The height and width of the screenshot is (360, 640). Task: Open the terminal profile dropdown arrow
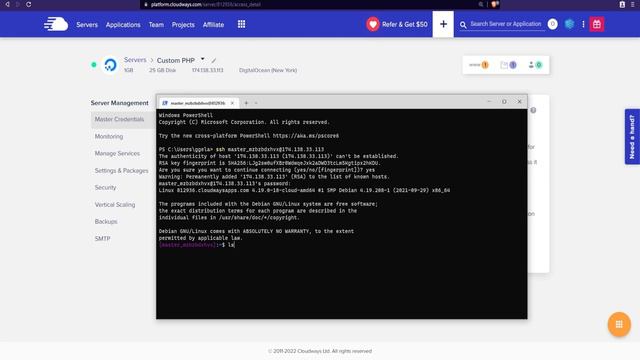[256, 103]
